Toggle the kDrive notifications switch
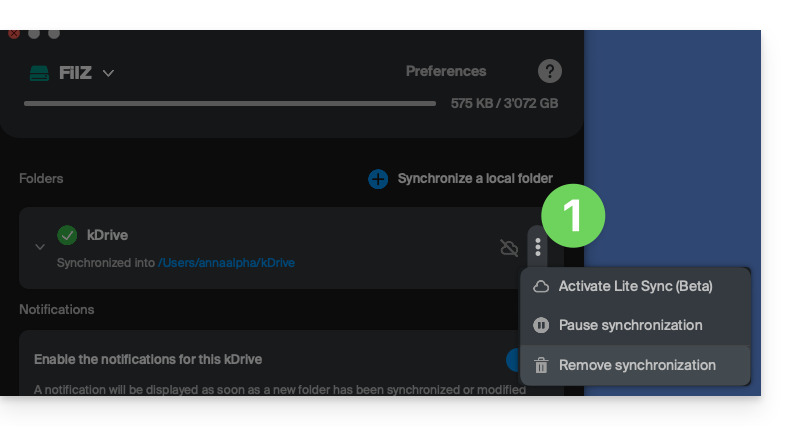This screenshot has height=426, width=791. 516,360
